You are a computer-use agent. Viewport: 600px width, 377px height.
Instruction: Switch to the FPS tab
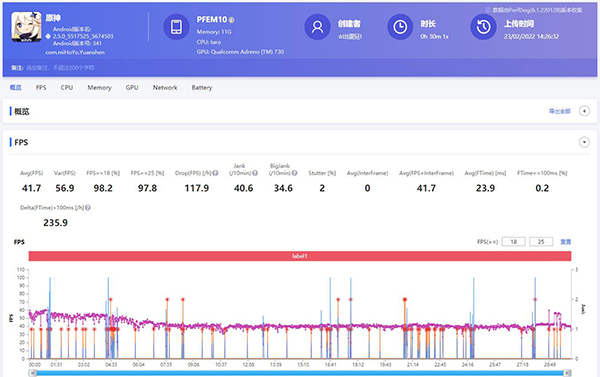point(41,88)
